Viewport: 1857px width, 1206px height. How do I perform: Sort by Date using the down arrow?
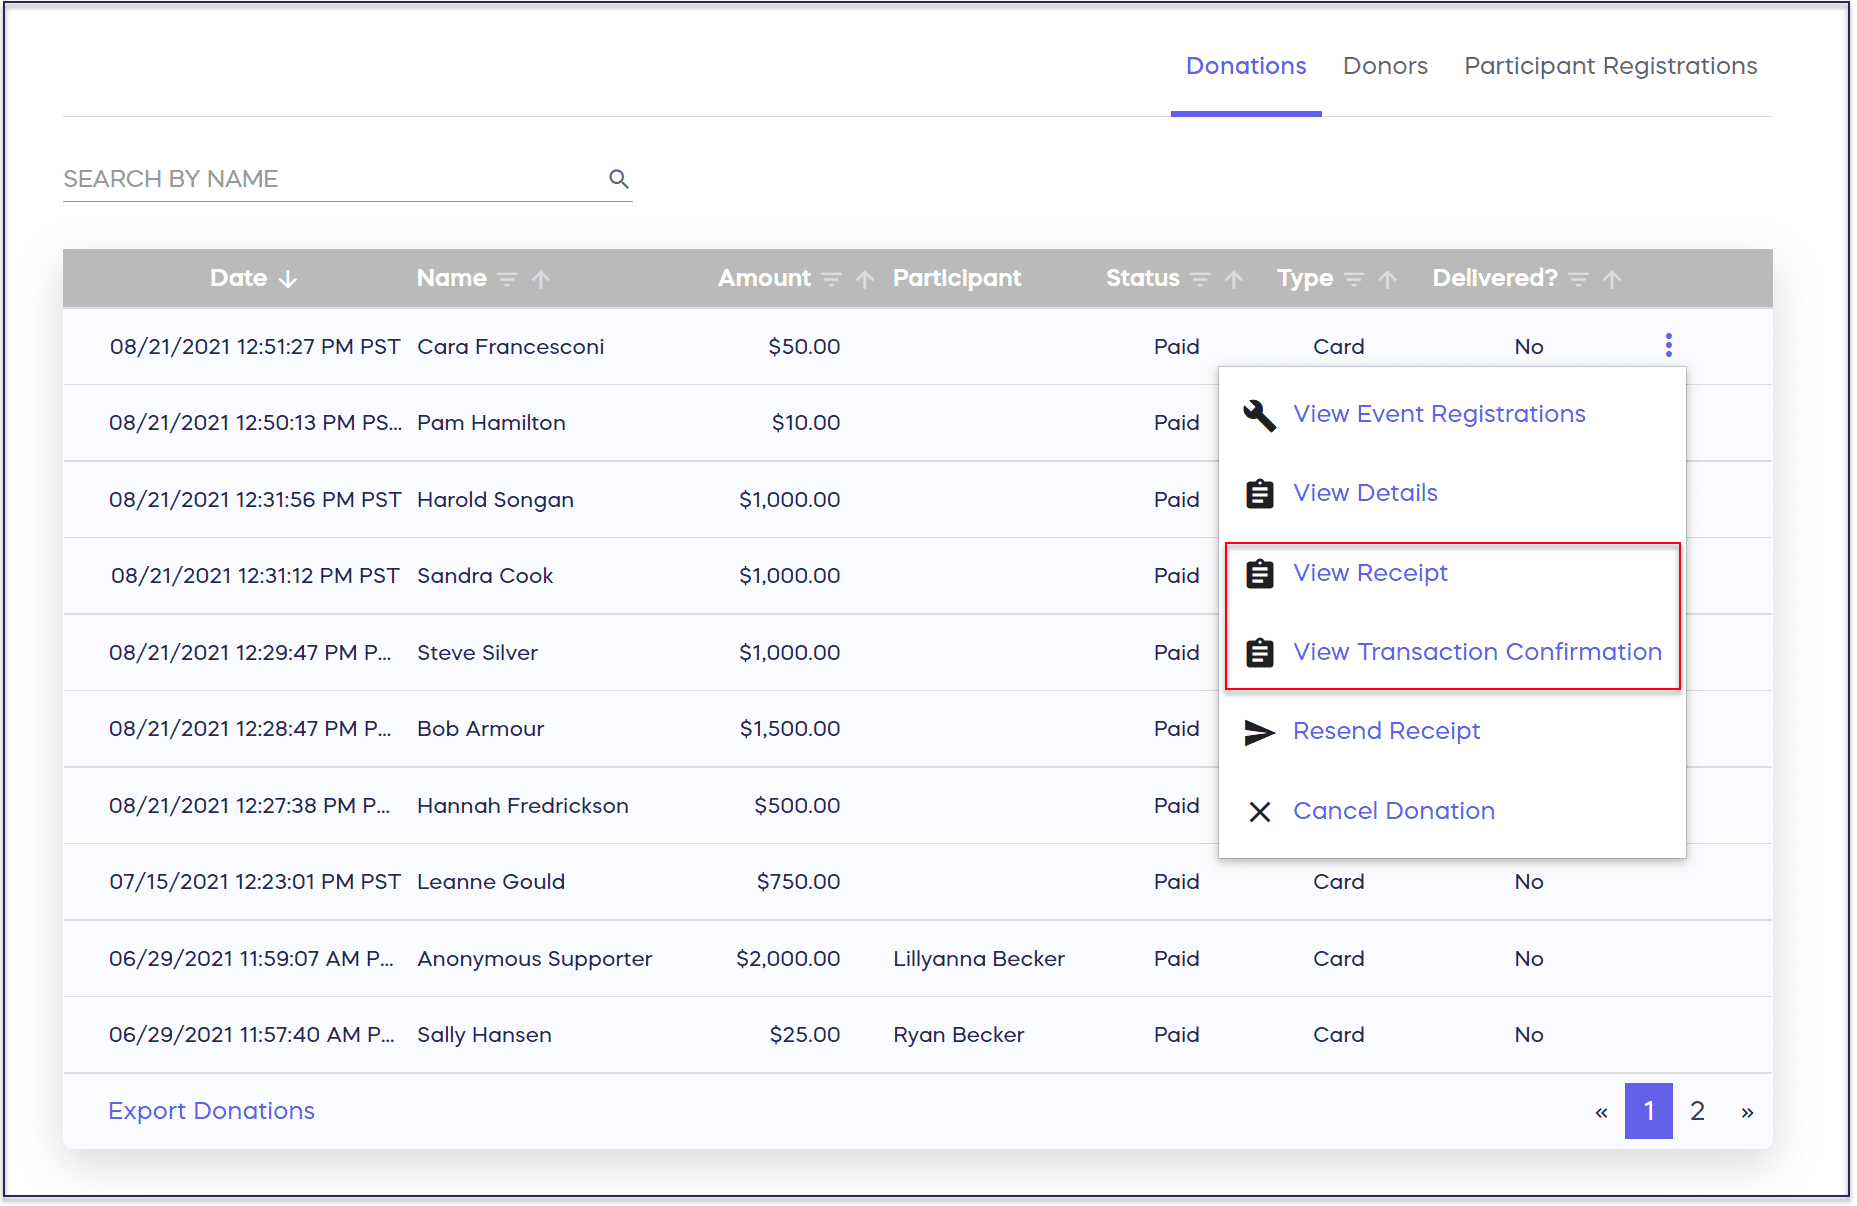tap(288, 279)
